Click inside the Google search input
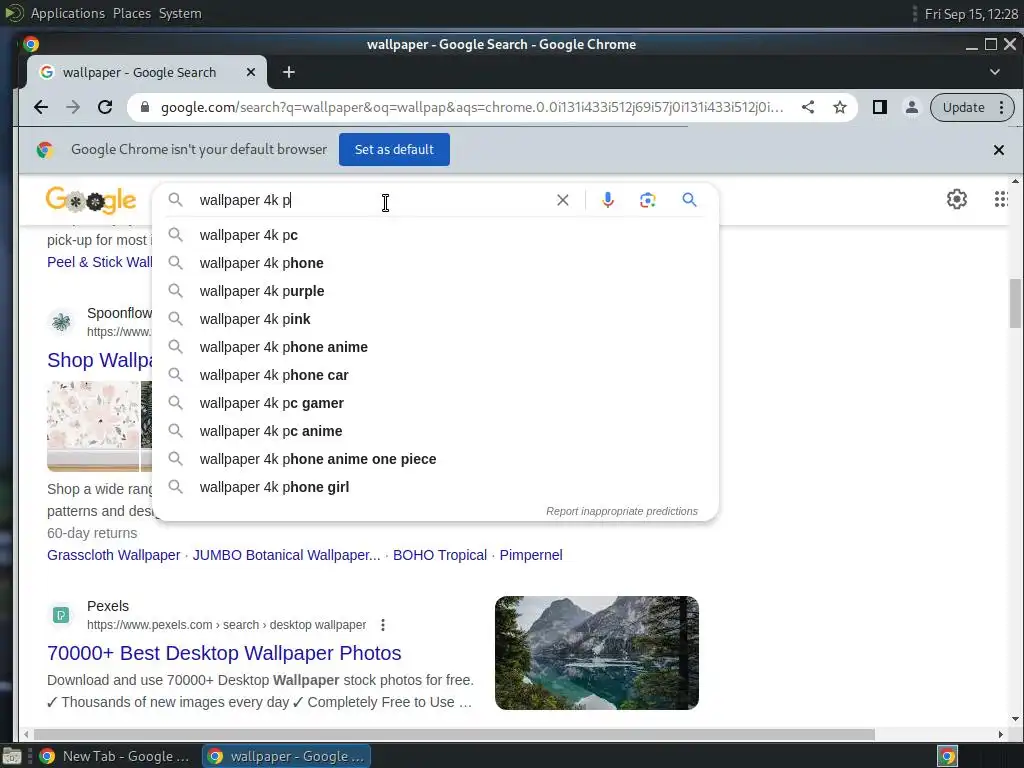The width and height of the screenshot is (1024, 768). [x=372, y=200]
